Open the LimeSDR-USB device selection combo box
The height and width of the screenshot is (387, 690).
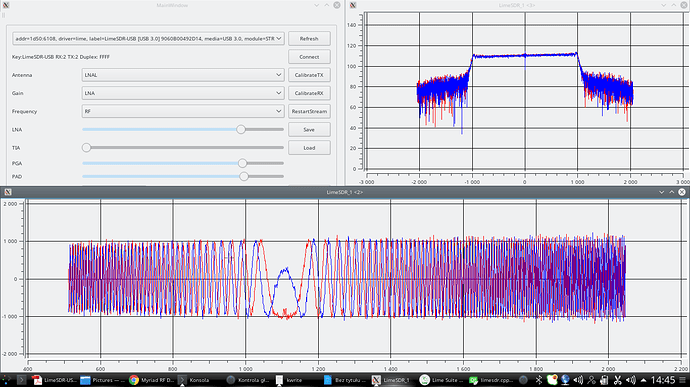[148, 39]
